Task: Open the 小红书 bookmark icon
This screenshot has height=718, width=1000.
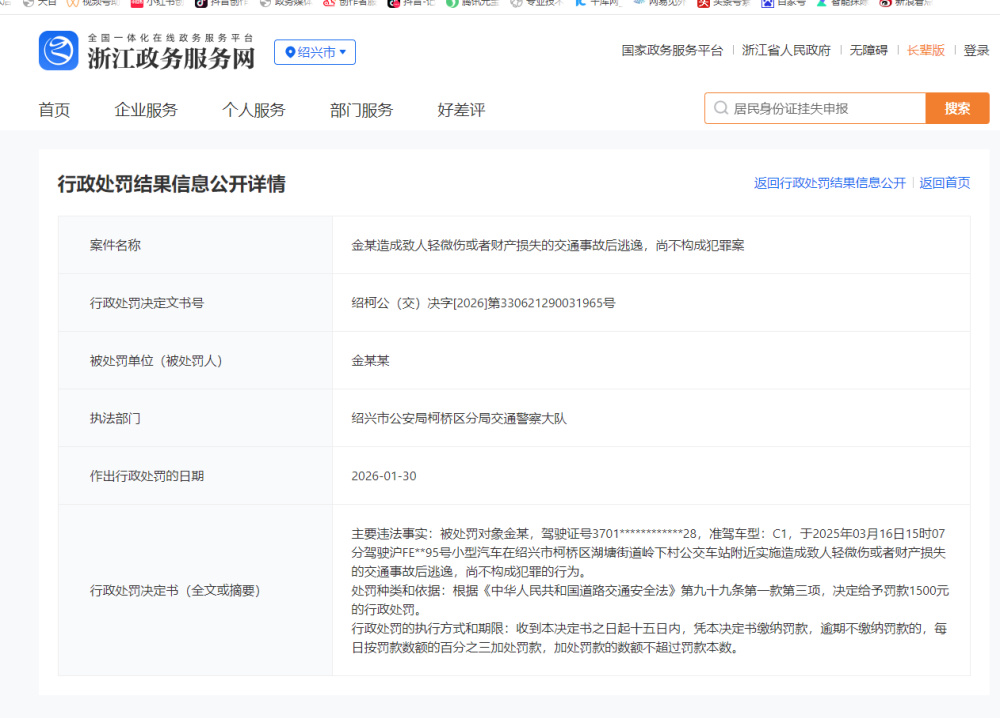Action: click(137, 3)
